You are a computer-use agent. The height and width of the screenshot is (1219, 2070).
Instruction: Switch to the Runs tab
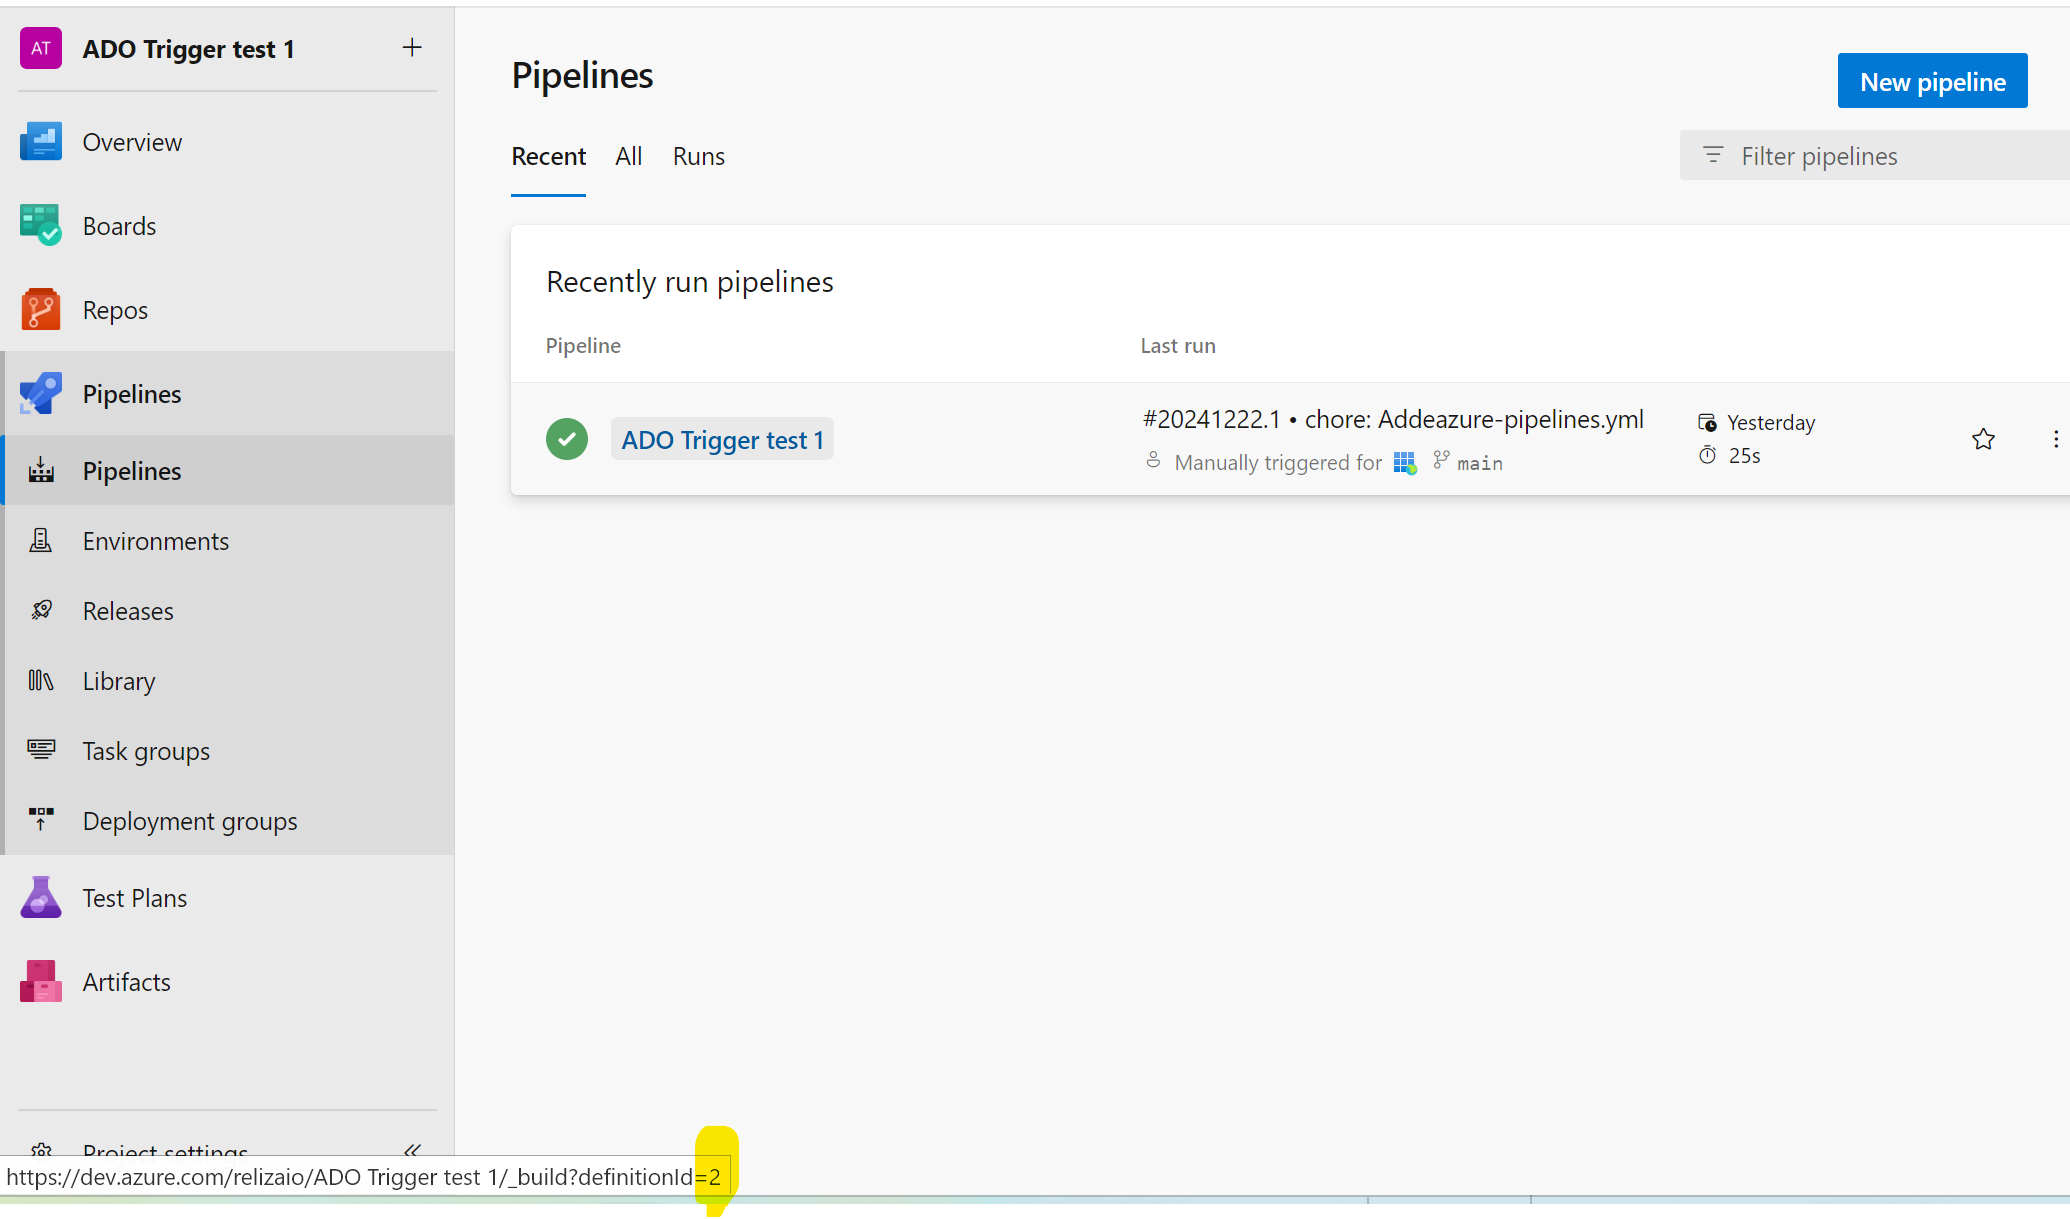[699, 157]
